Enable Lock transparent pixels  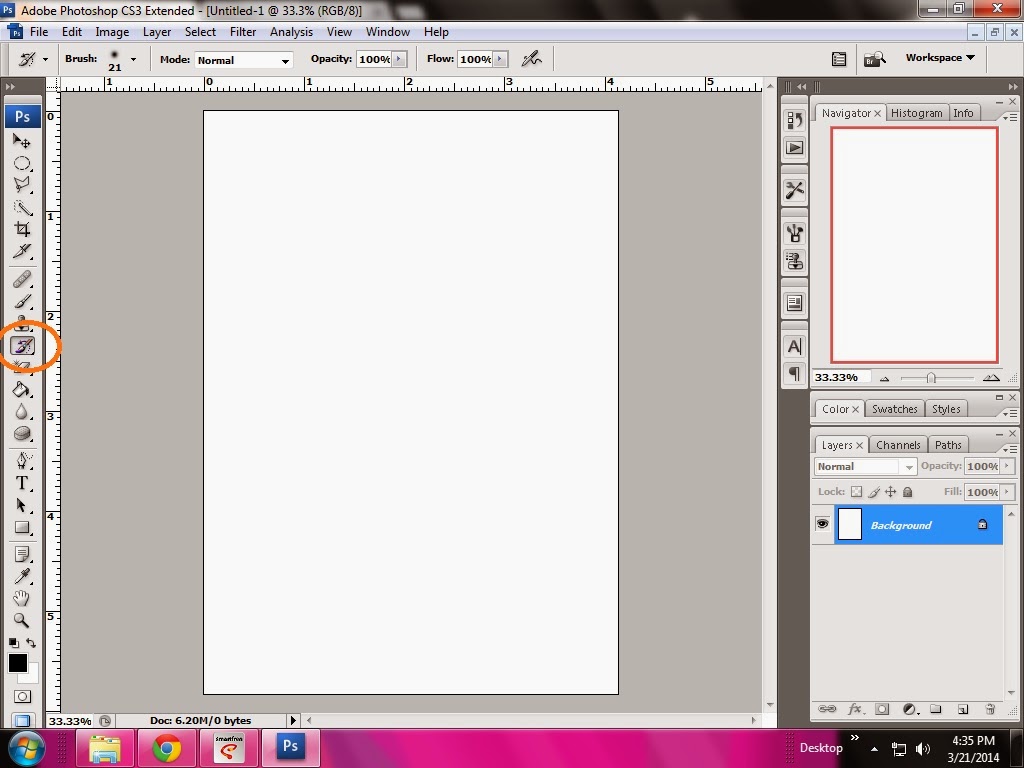(x=856, y=492)
